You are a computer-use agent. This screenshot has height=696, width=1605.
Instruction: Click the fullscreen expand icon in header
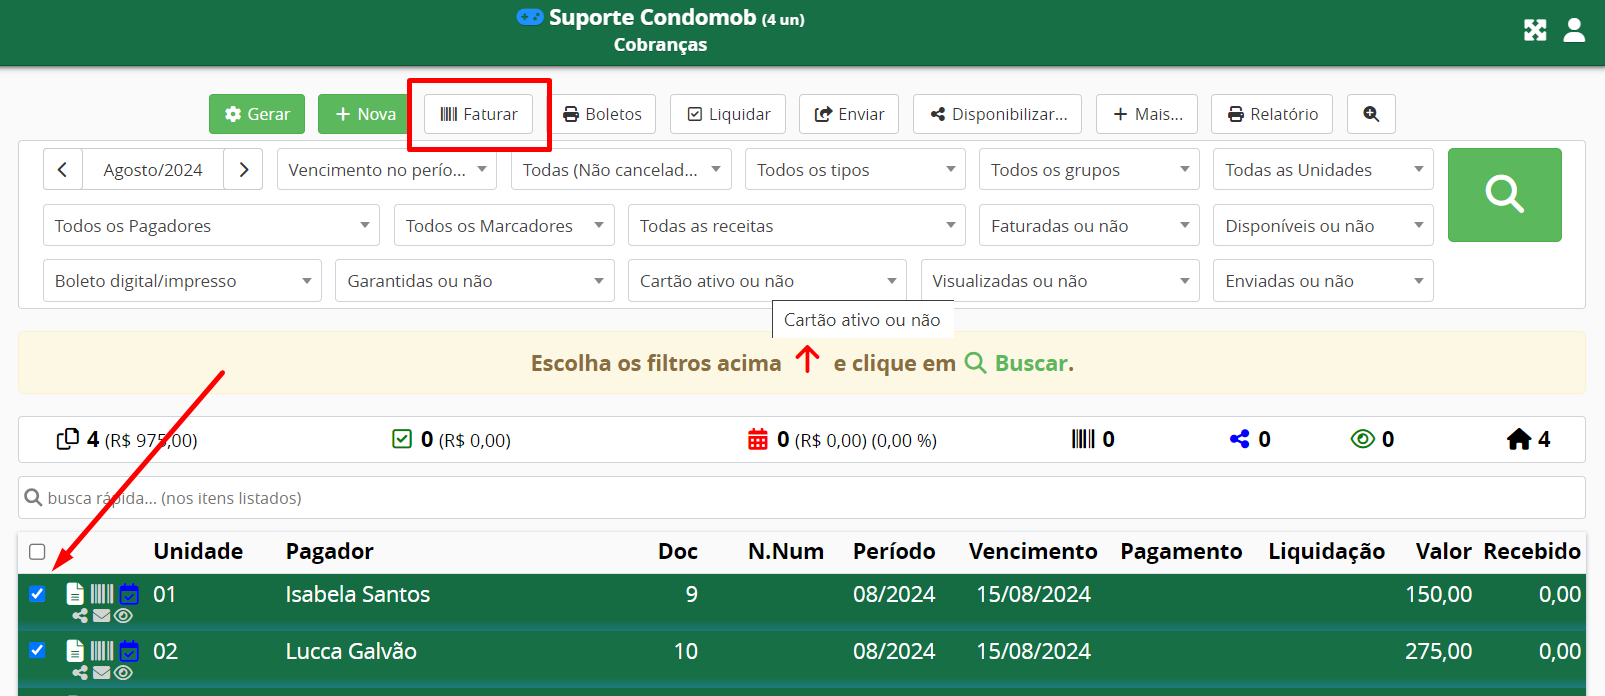click(1535, 30)
